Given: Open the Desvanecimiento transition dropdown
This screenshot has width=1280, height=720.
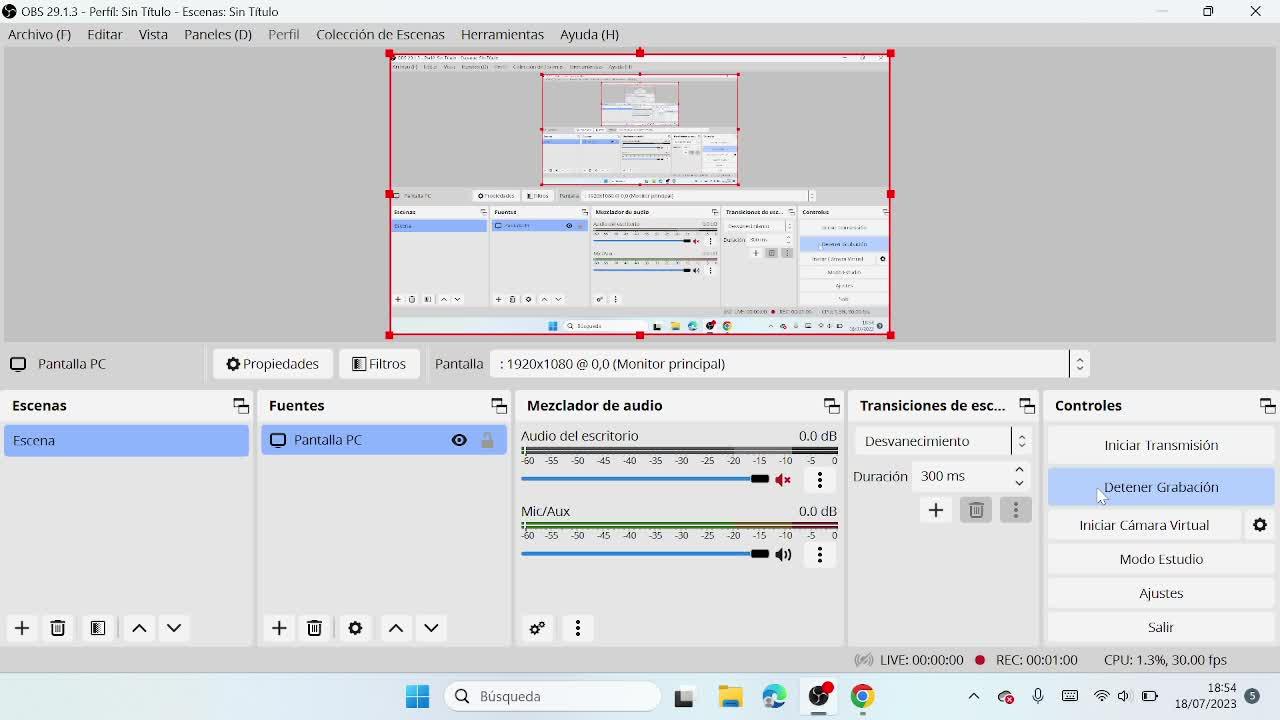Looking at the screenshot, I should point(941,441).
